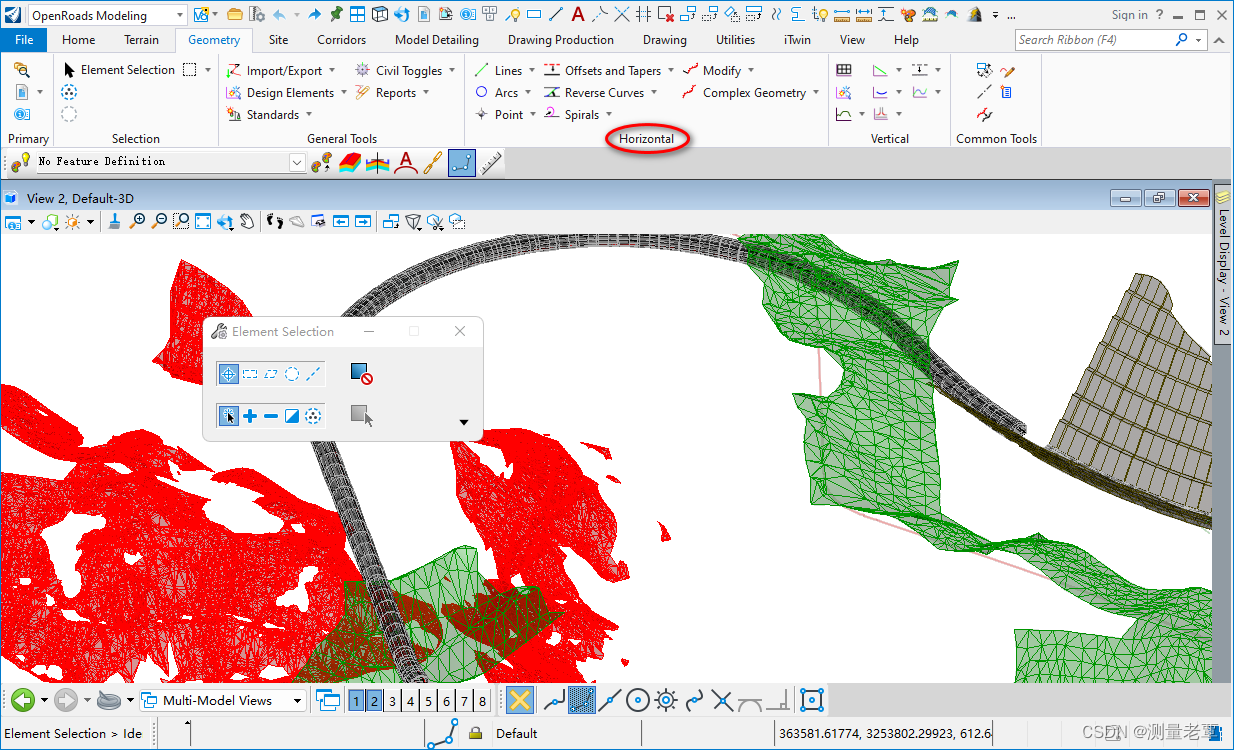This screenshot has height=750, width=1234.
Task: Click the ruler icon in feature toolbar
Action: click(491, 162)
